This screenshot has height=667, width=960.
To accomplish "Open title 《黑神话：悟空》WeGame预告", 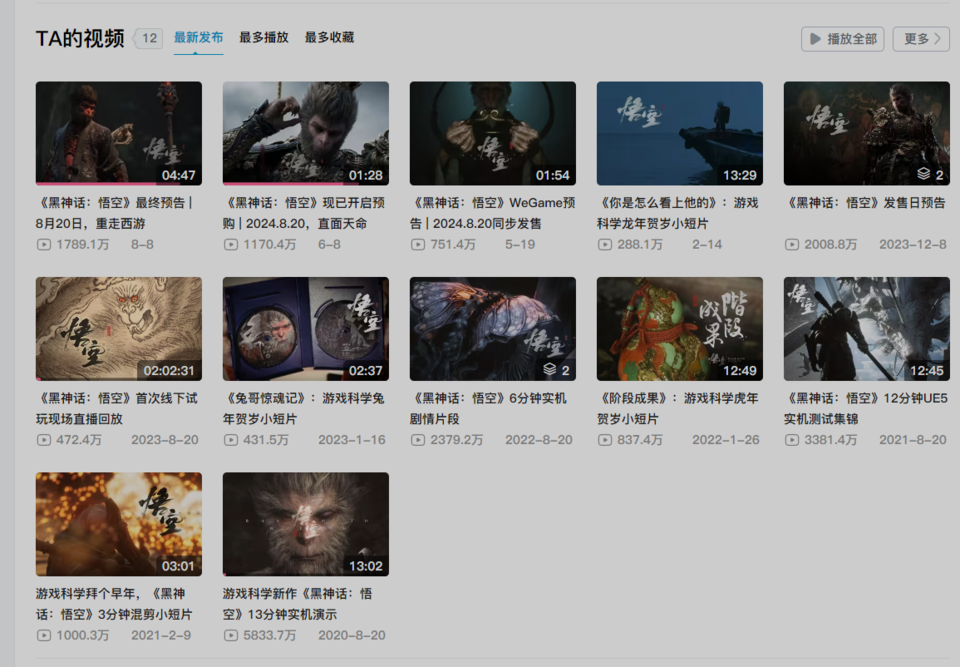I will click(493, 213).
